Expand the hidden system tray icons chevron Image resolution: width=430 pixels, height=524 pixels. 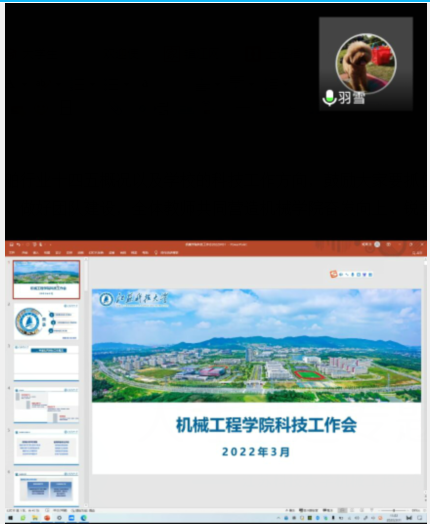278,518
